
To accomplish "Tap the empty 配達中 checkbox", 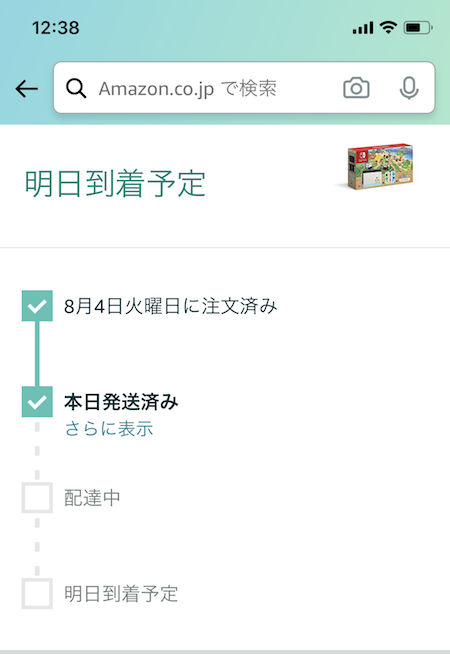I will (37, 498).
